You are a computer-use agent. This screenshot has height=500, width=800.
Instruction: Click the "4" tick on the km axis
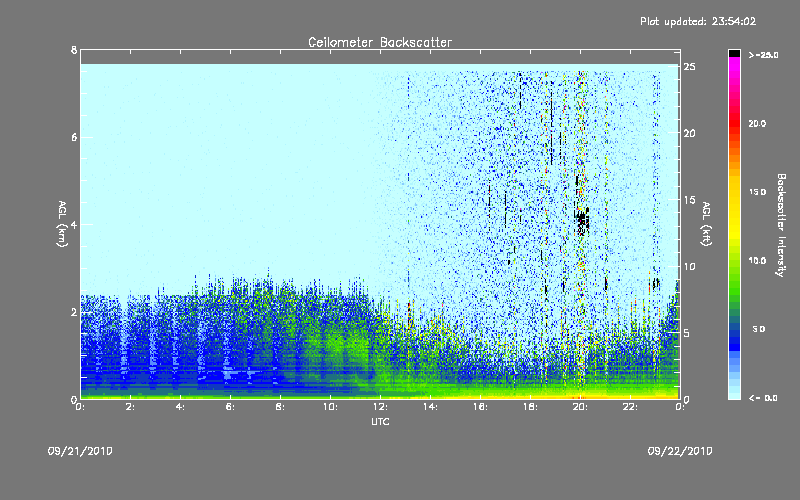(74, 224)
